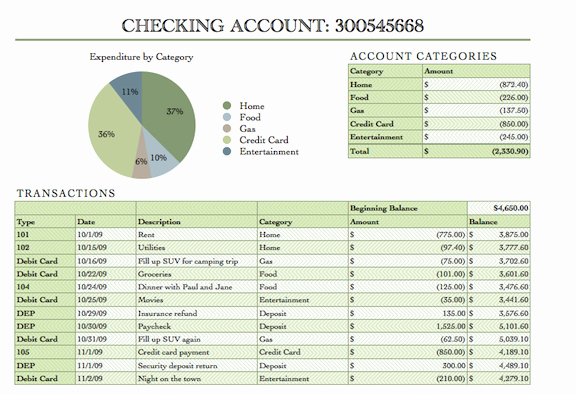Click 'Night on the town' cell
This screenshot has width=576, height=394.
coord(197,378)
